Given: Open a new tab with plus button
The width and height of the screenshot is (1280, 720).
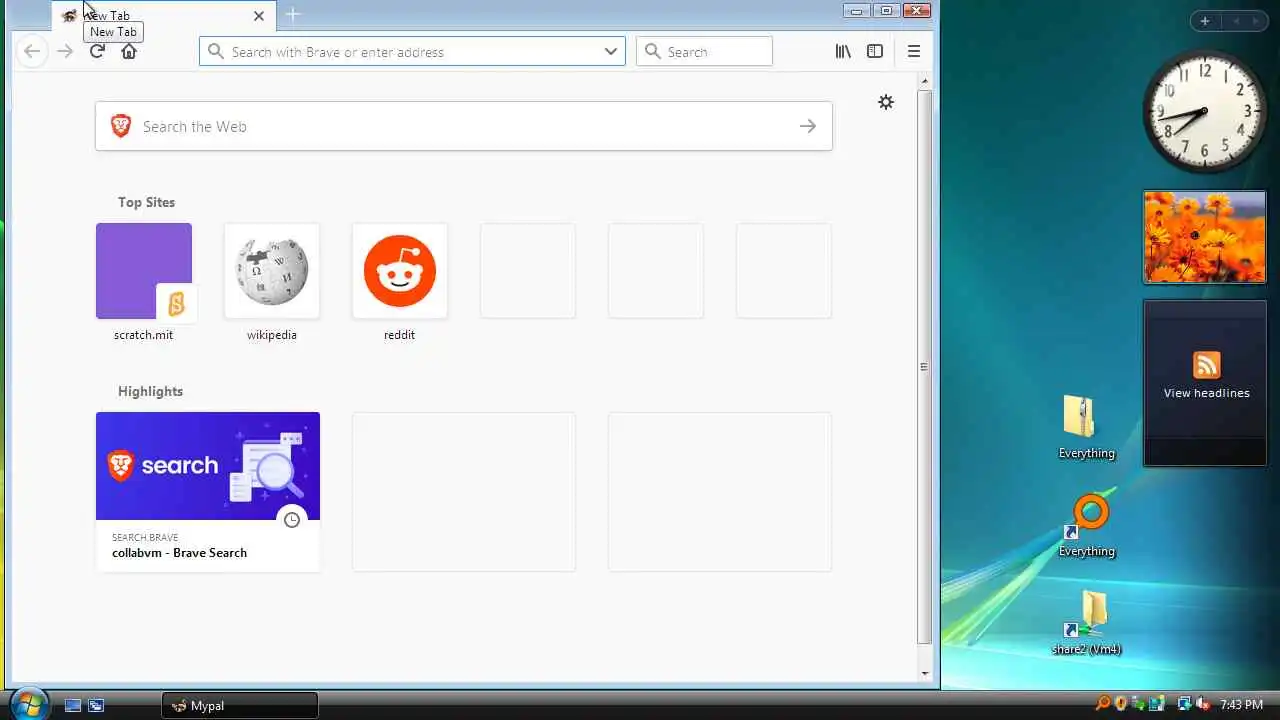Looking at the screenshot, I should click(x=293, y=14).
